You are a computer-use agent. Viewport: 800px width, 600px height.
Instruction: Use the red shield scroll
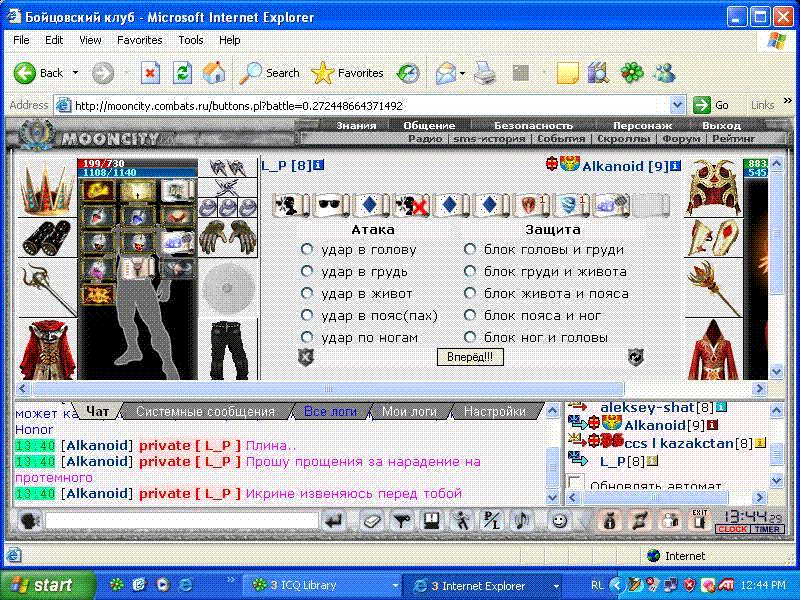(531, 205)
